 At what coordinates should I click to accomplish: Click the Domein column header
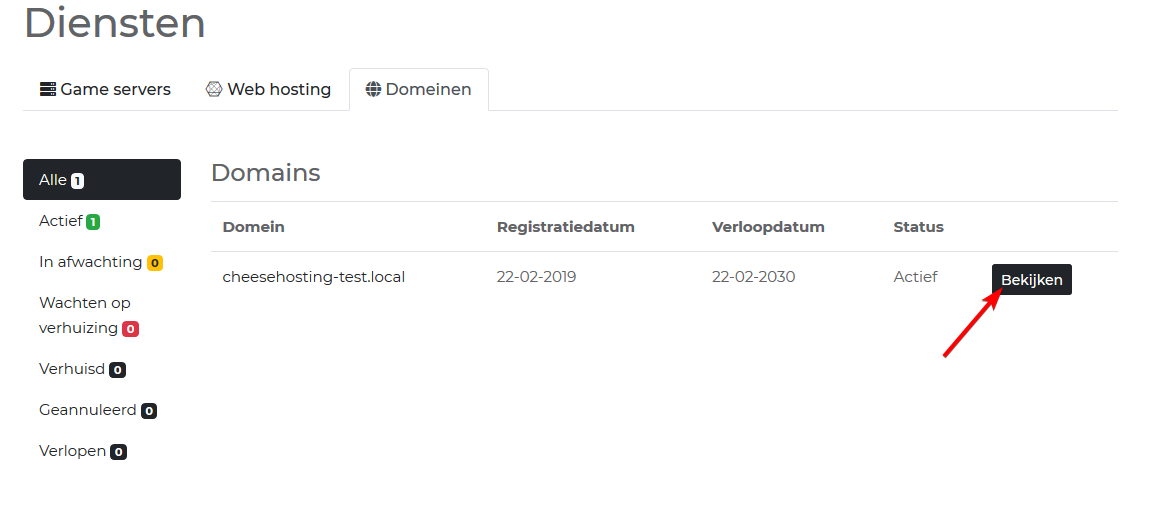(253, 227)
